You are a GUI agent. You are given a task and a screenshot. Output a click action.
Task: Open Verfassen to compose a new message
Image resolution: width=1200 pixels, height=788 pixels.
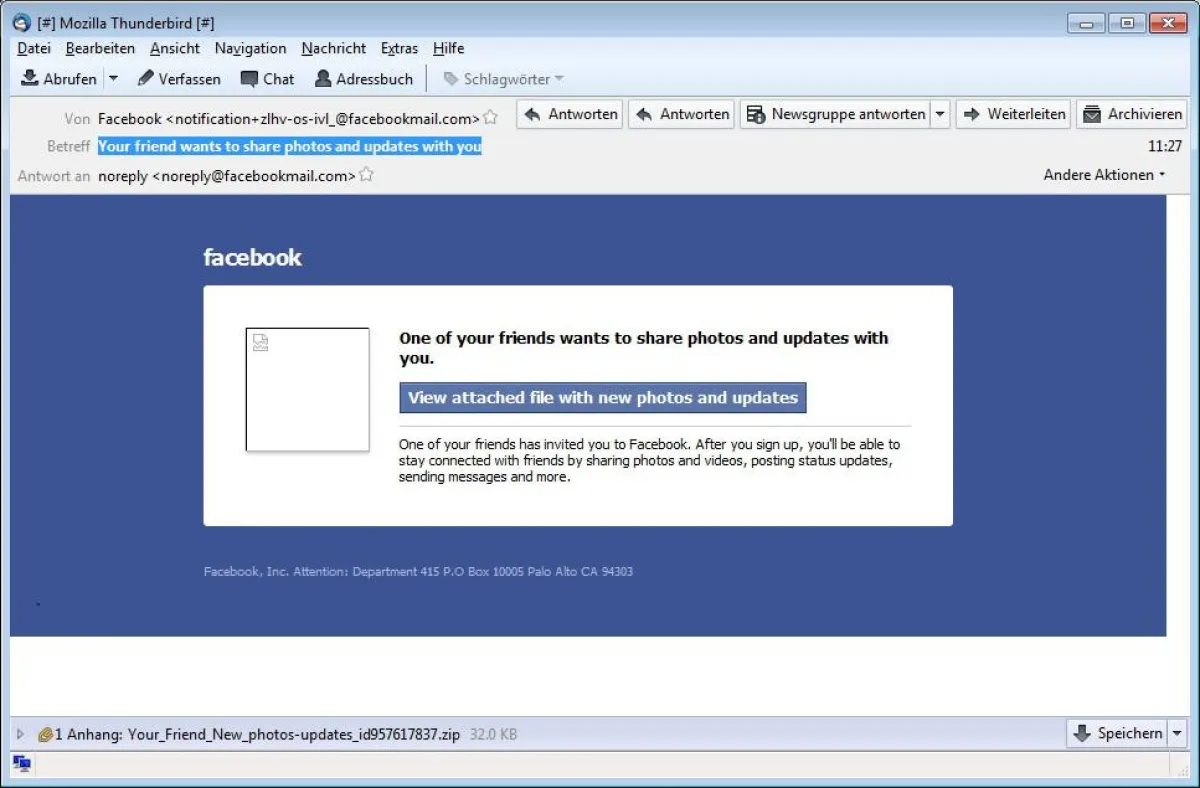coord(178,78)
